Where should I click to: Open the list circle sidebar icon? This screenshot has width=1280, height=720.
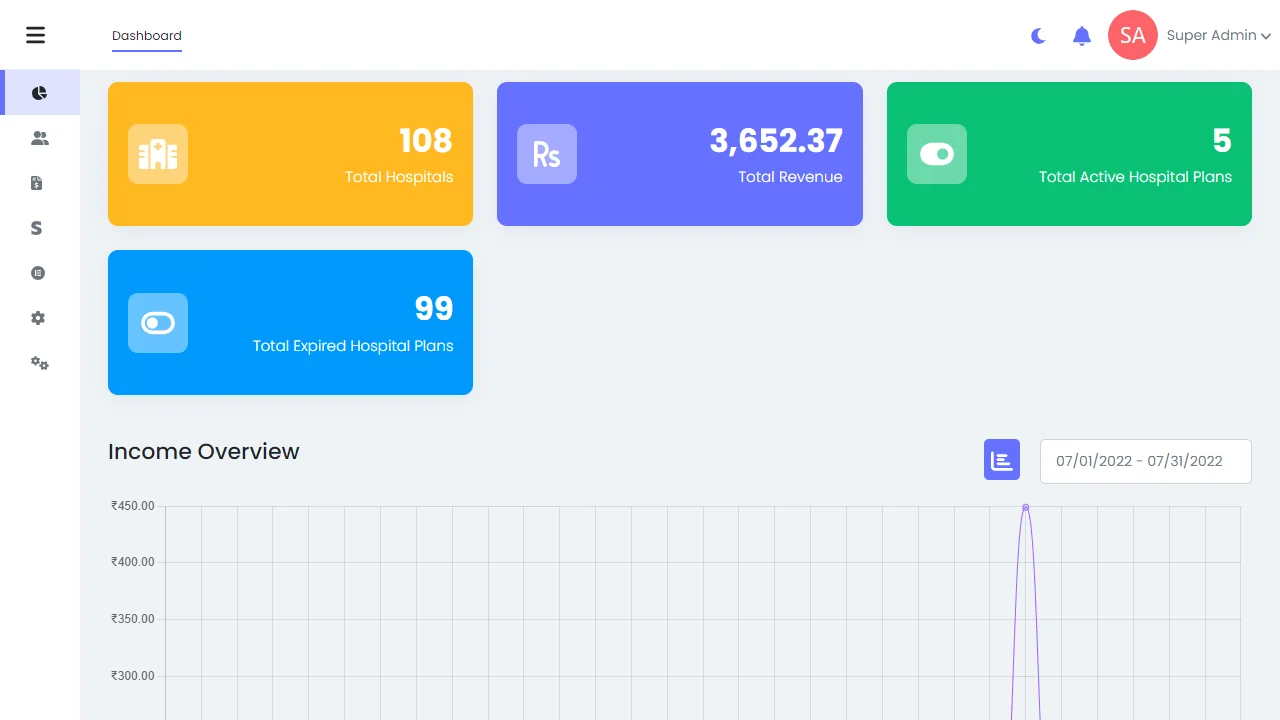[x=38, y=273]
